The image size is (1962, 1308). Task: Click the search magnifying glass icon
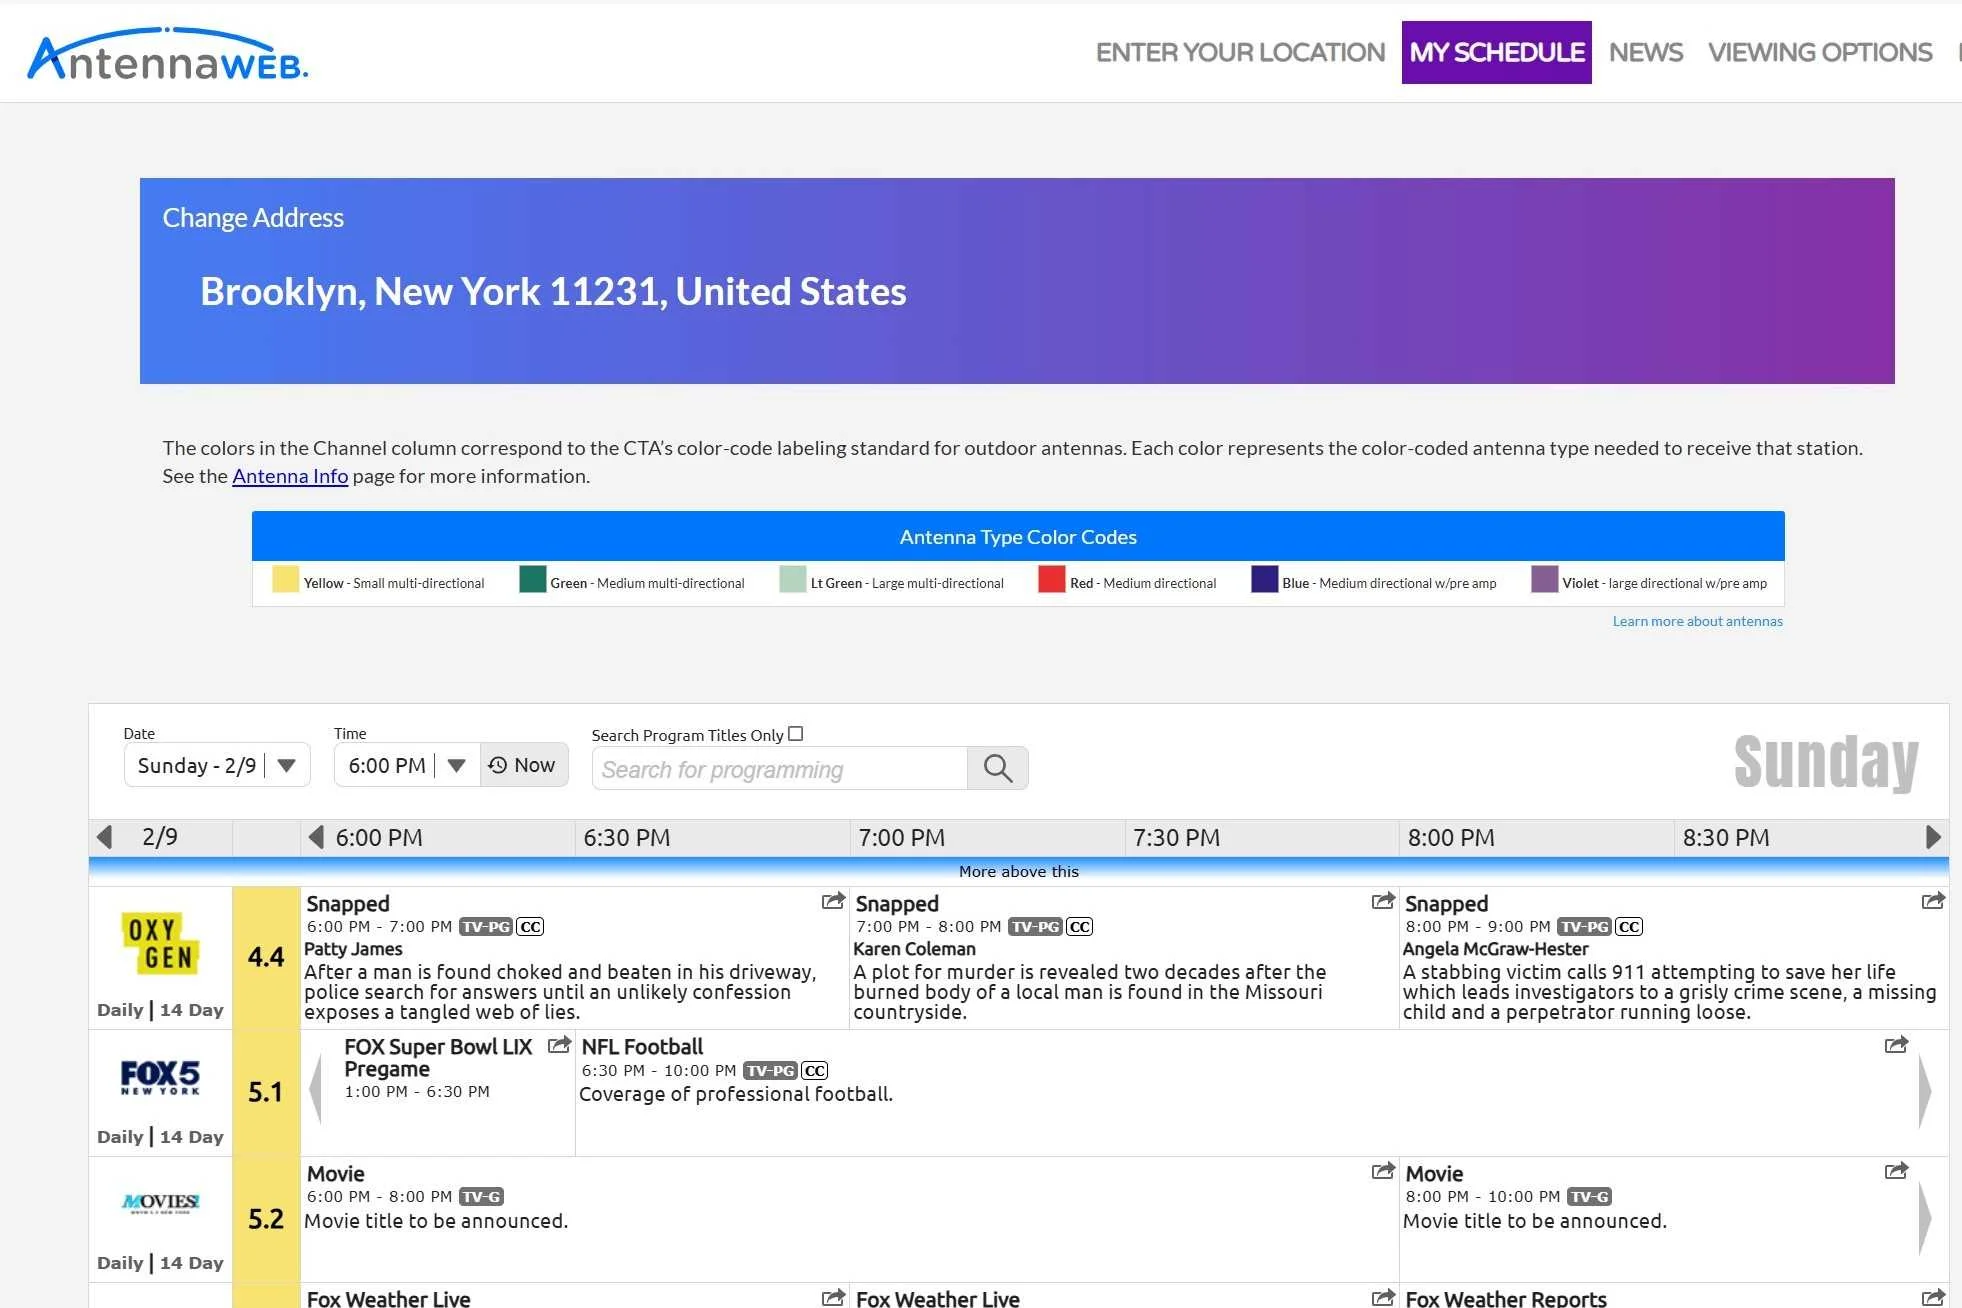(x=997, y=768)
